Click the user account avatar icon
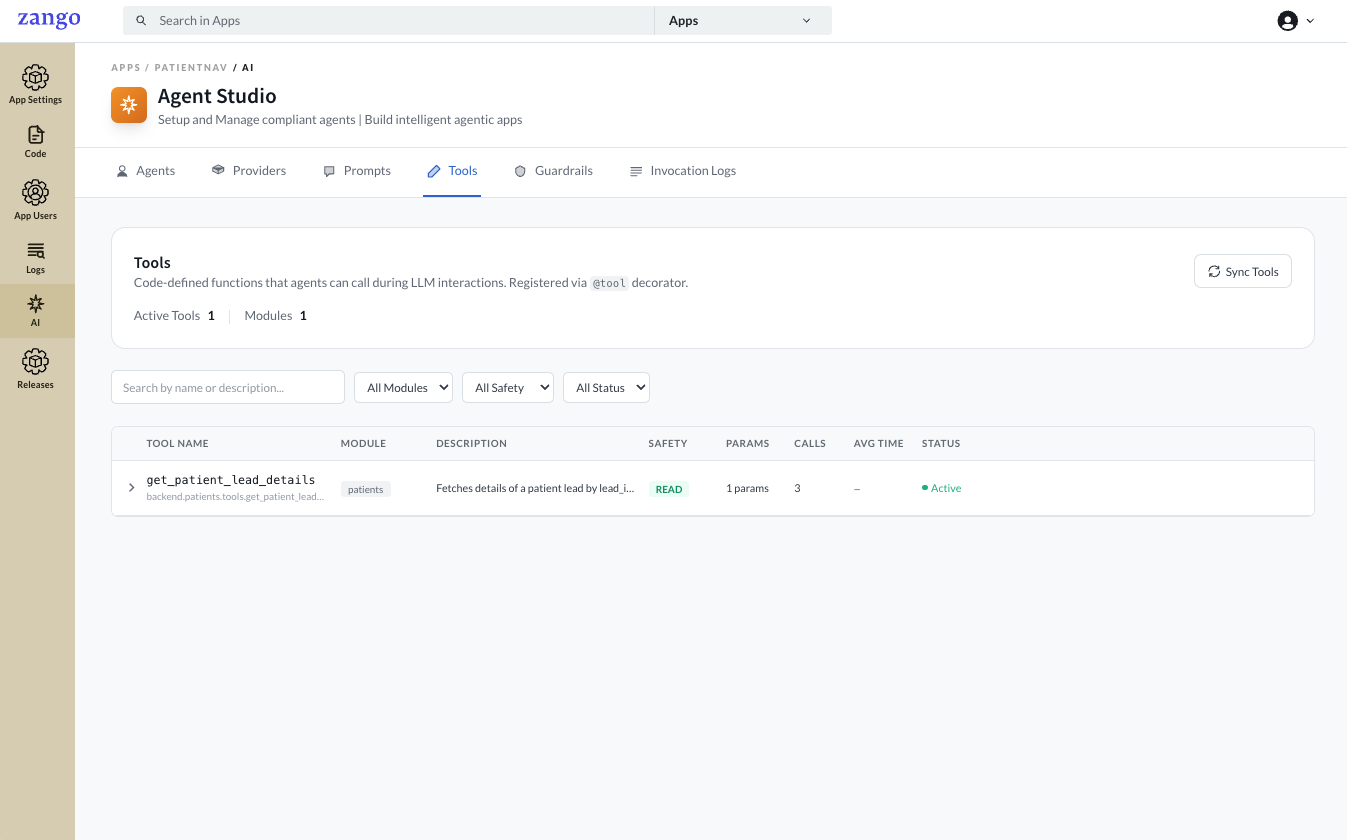Screen dimensions: 1347x840 point(1288,21)
